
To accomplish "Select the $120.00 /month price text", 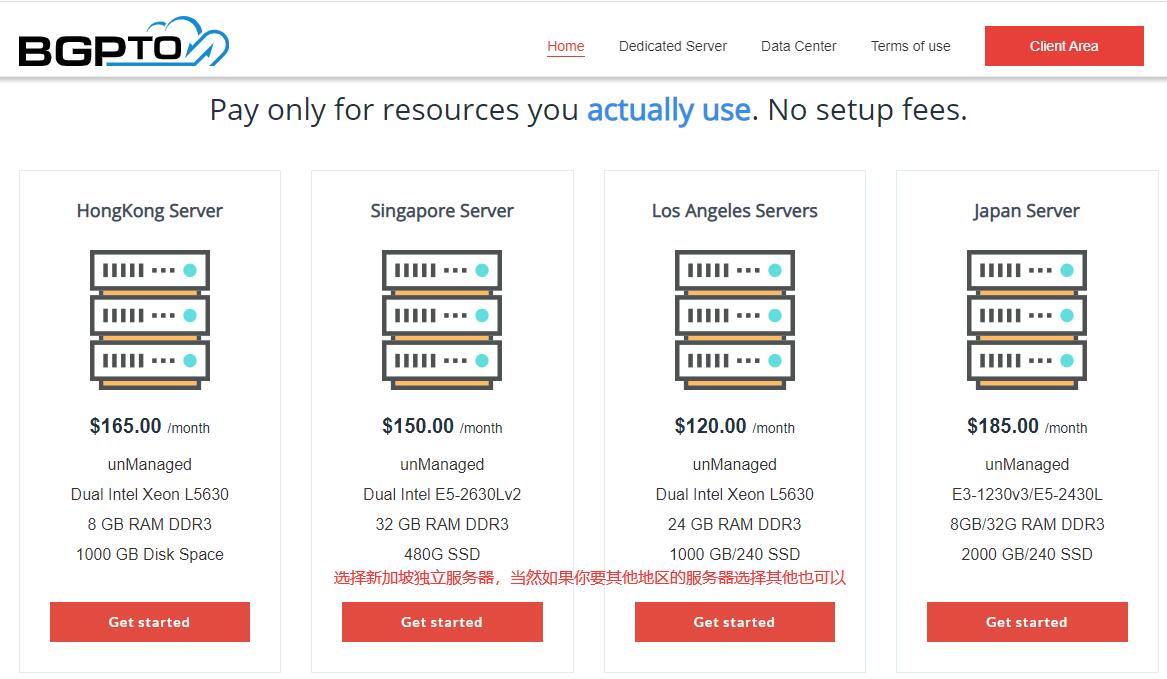I will click(x=735, y=427).
